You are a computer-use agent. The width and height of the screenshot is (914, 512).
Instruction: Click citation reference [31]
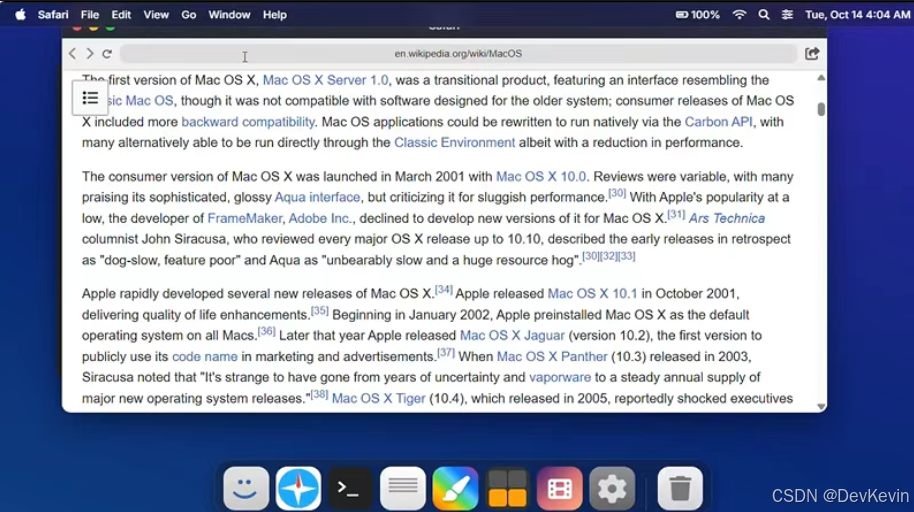click(x=676, y=214)
